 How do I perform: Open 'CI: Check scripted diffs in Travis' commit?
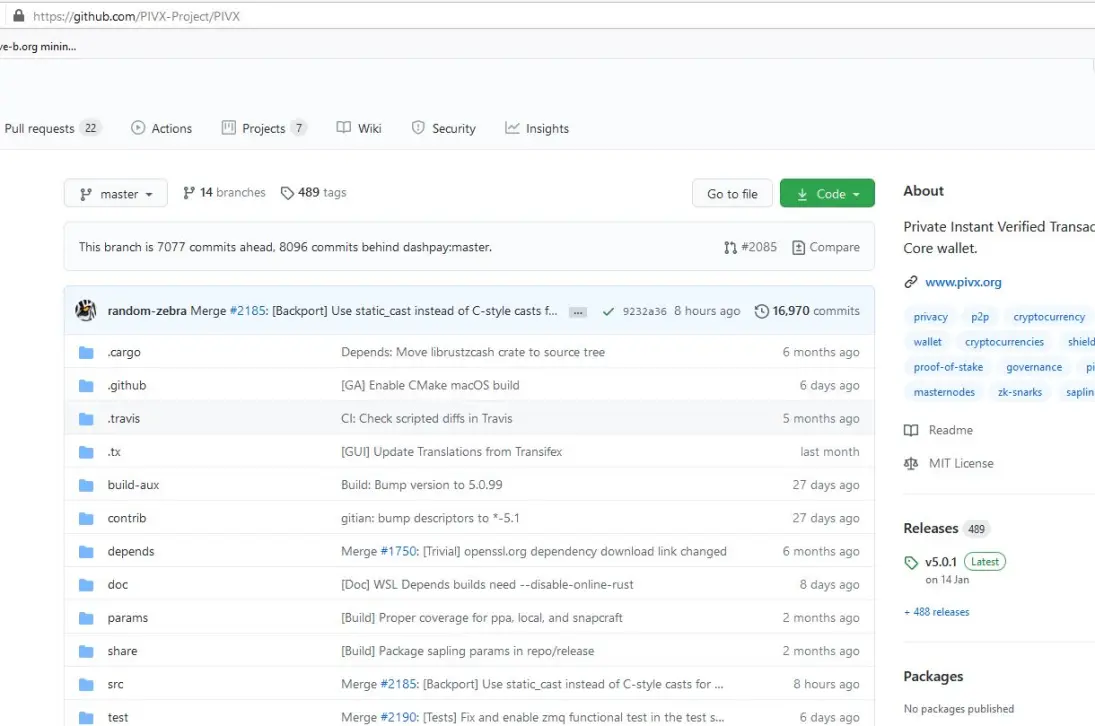pos(426,419)
